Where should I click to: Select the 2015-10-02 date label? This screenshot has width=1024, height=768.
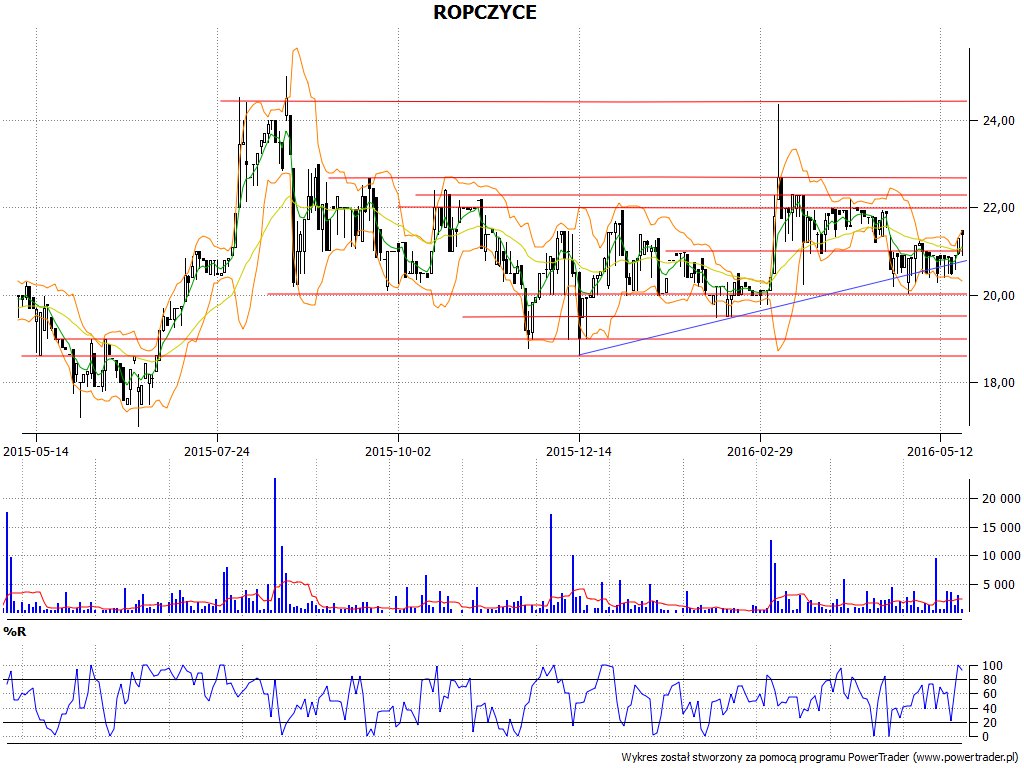[398, 451]
